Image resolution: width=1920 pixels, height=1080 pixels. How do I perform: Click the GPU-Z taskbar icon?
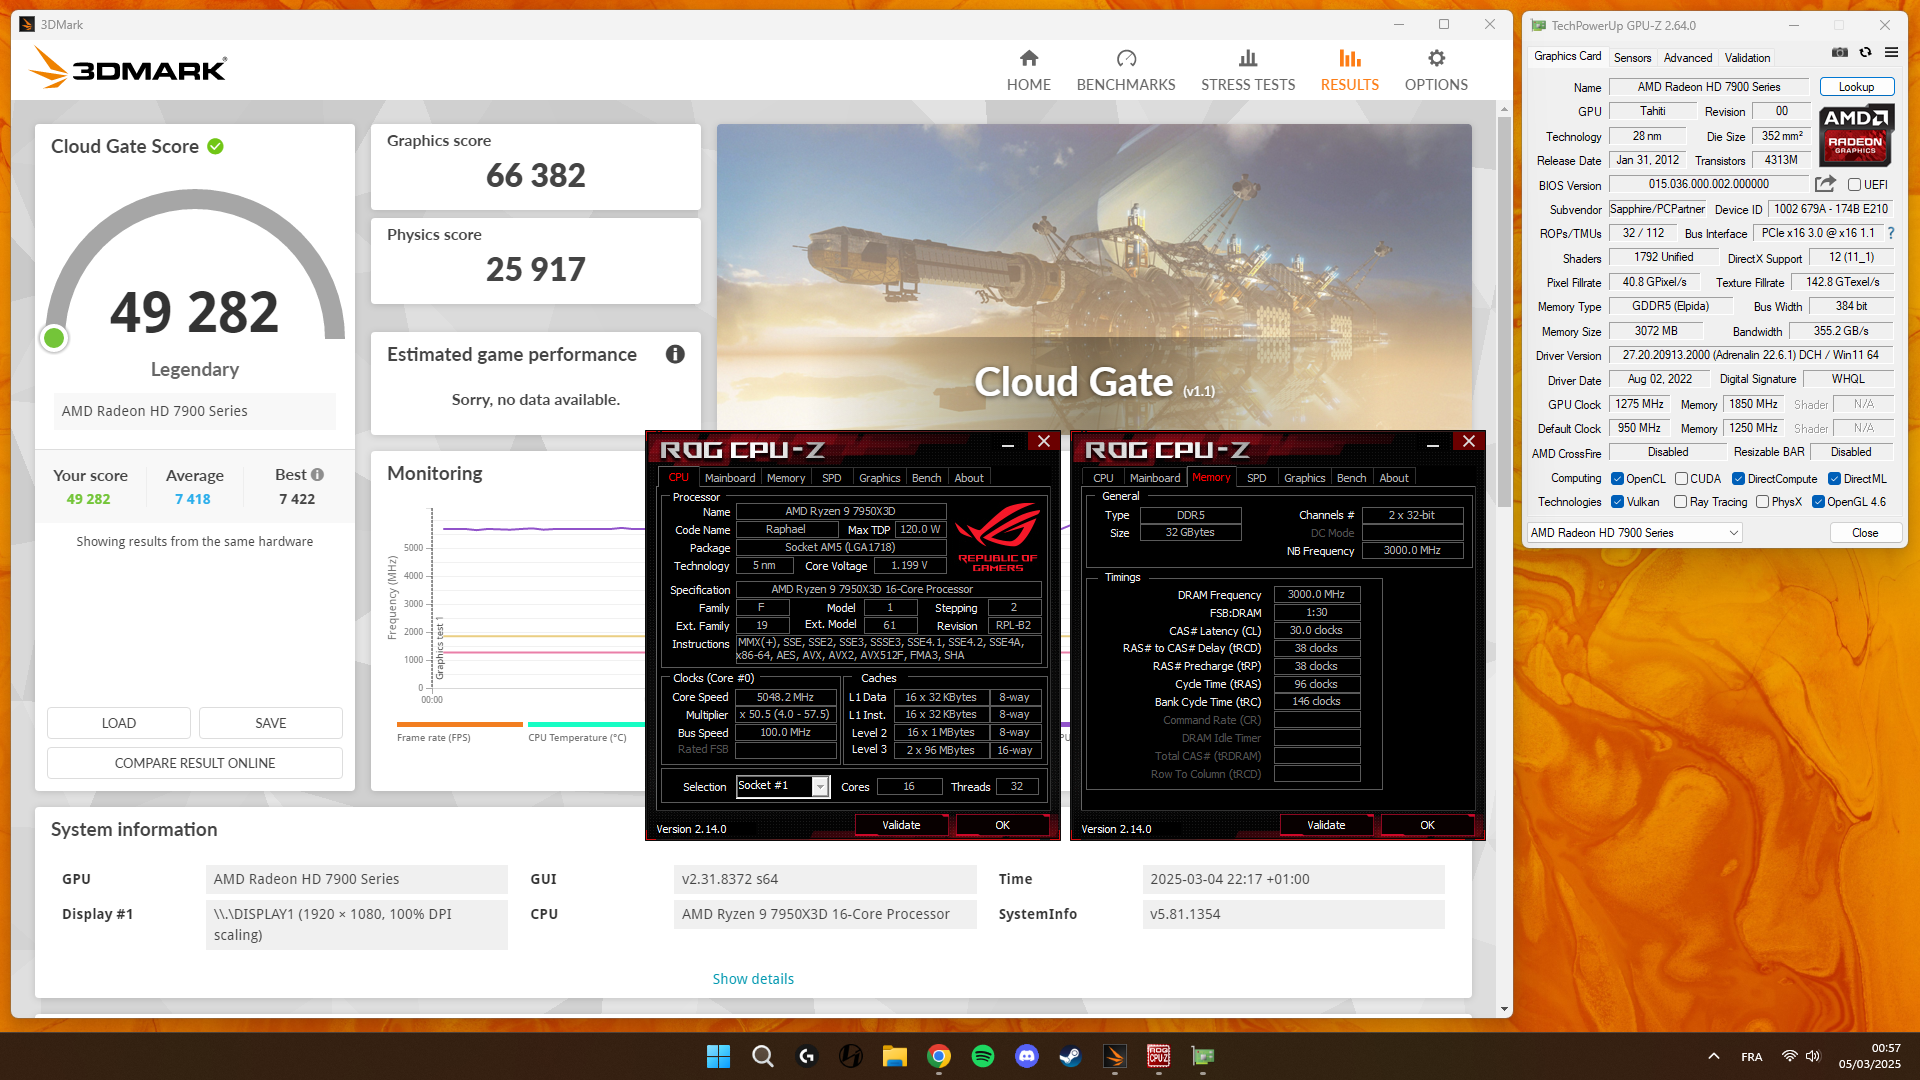coord(1202,1056)
